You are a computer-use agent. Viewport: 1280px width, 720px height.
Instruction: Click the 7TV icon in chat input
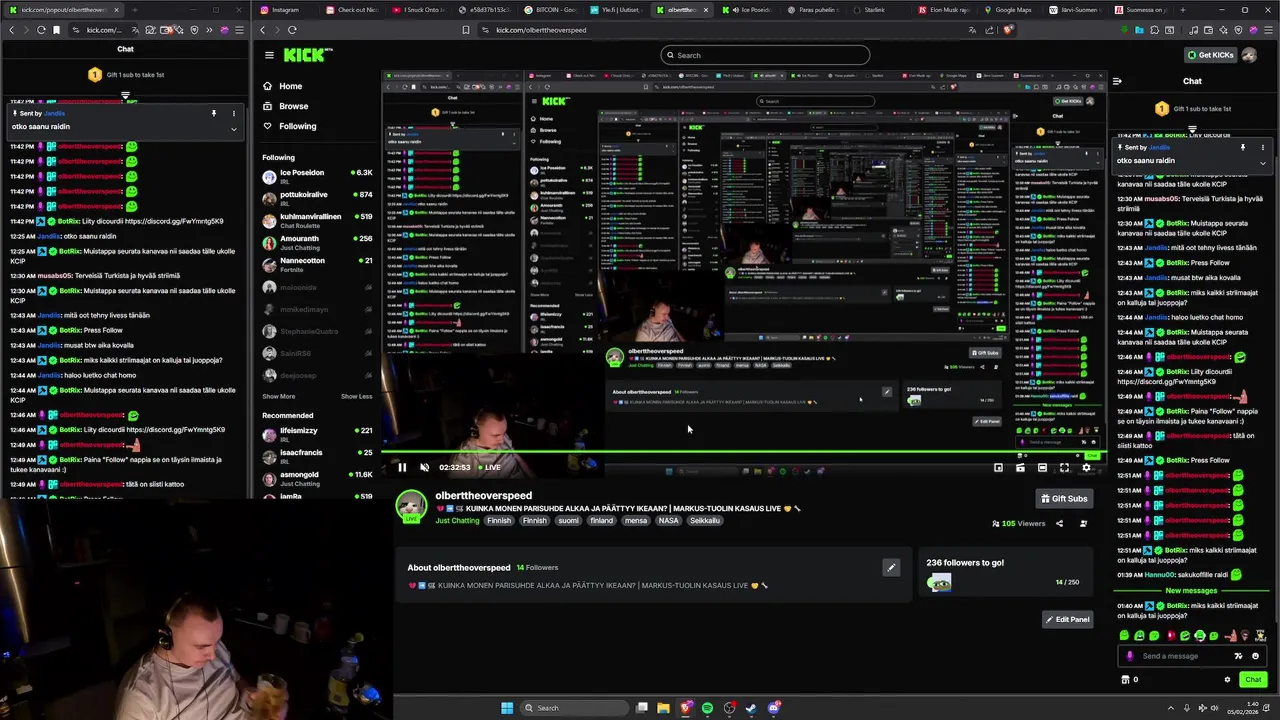coord(1238,656)
